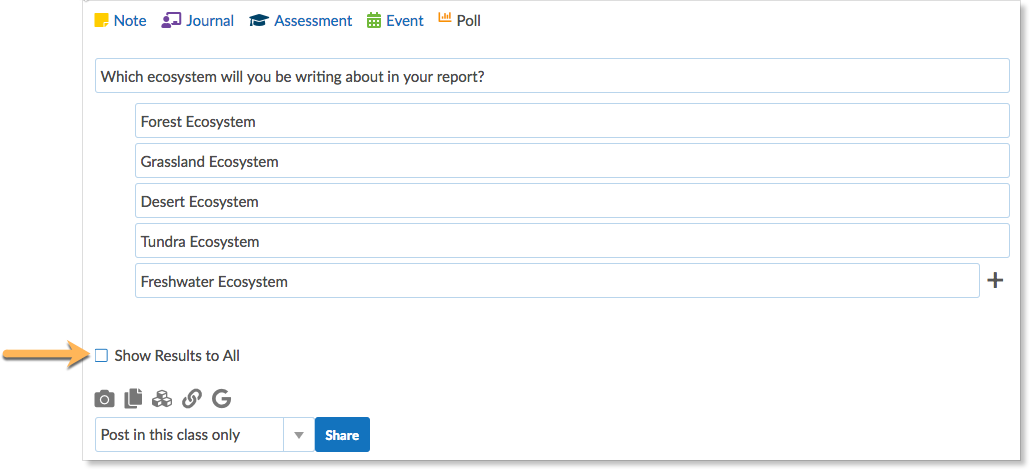
Task: Focus the Tundra Ecosystem option field
Action: [x=572, y=242]
